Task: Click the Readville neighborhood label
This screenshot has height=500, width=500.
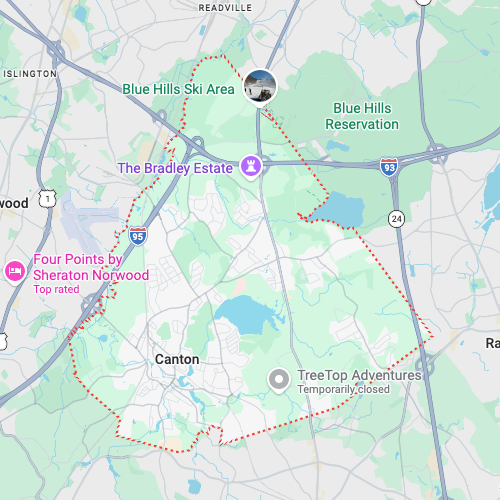Action: (x=225, y=8)
